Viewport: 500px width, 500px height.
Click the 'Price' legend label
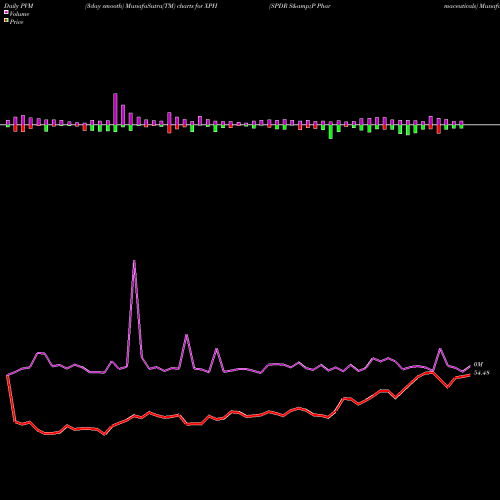pos(17,22)
